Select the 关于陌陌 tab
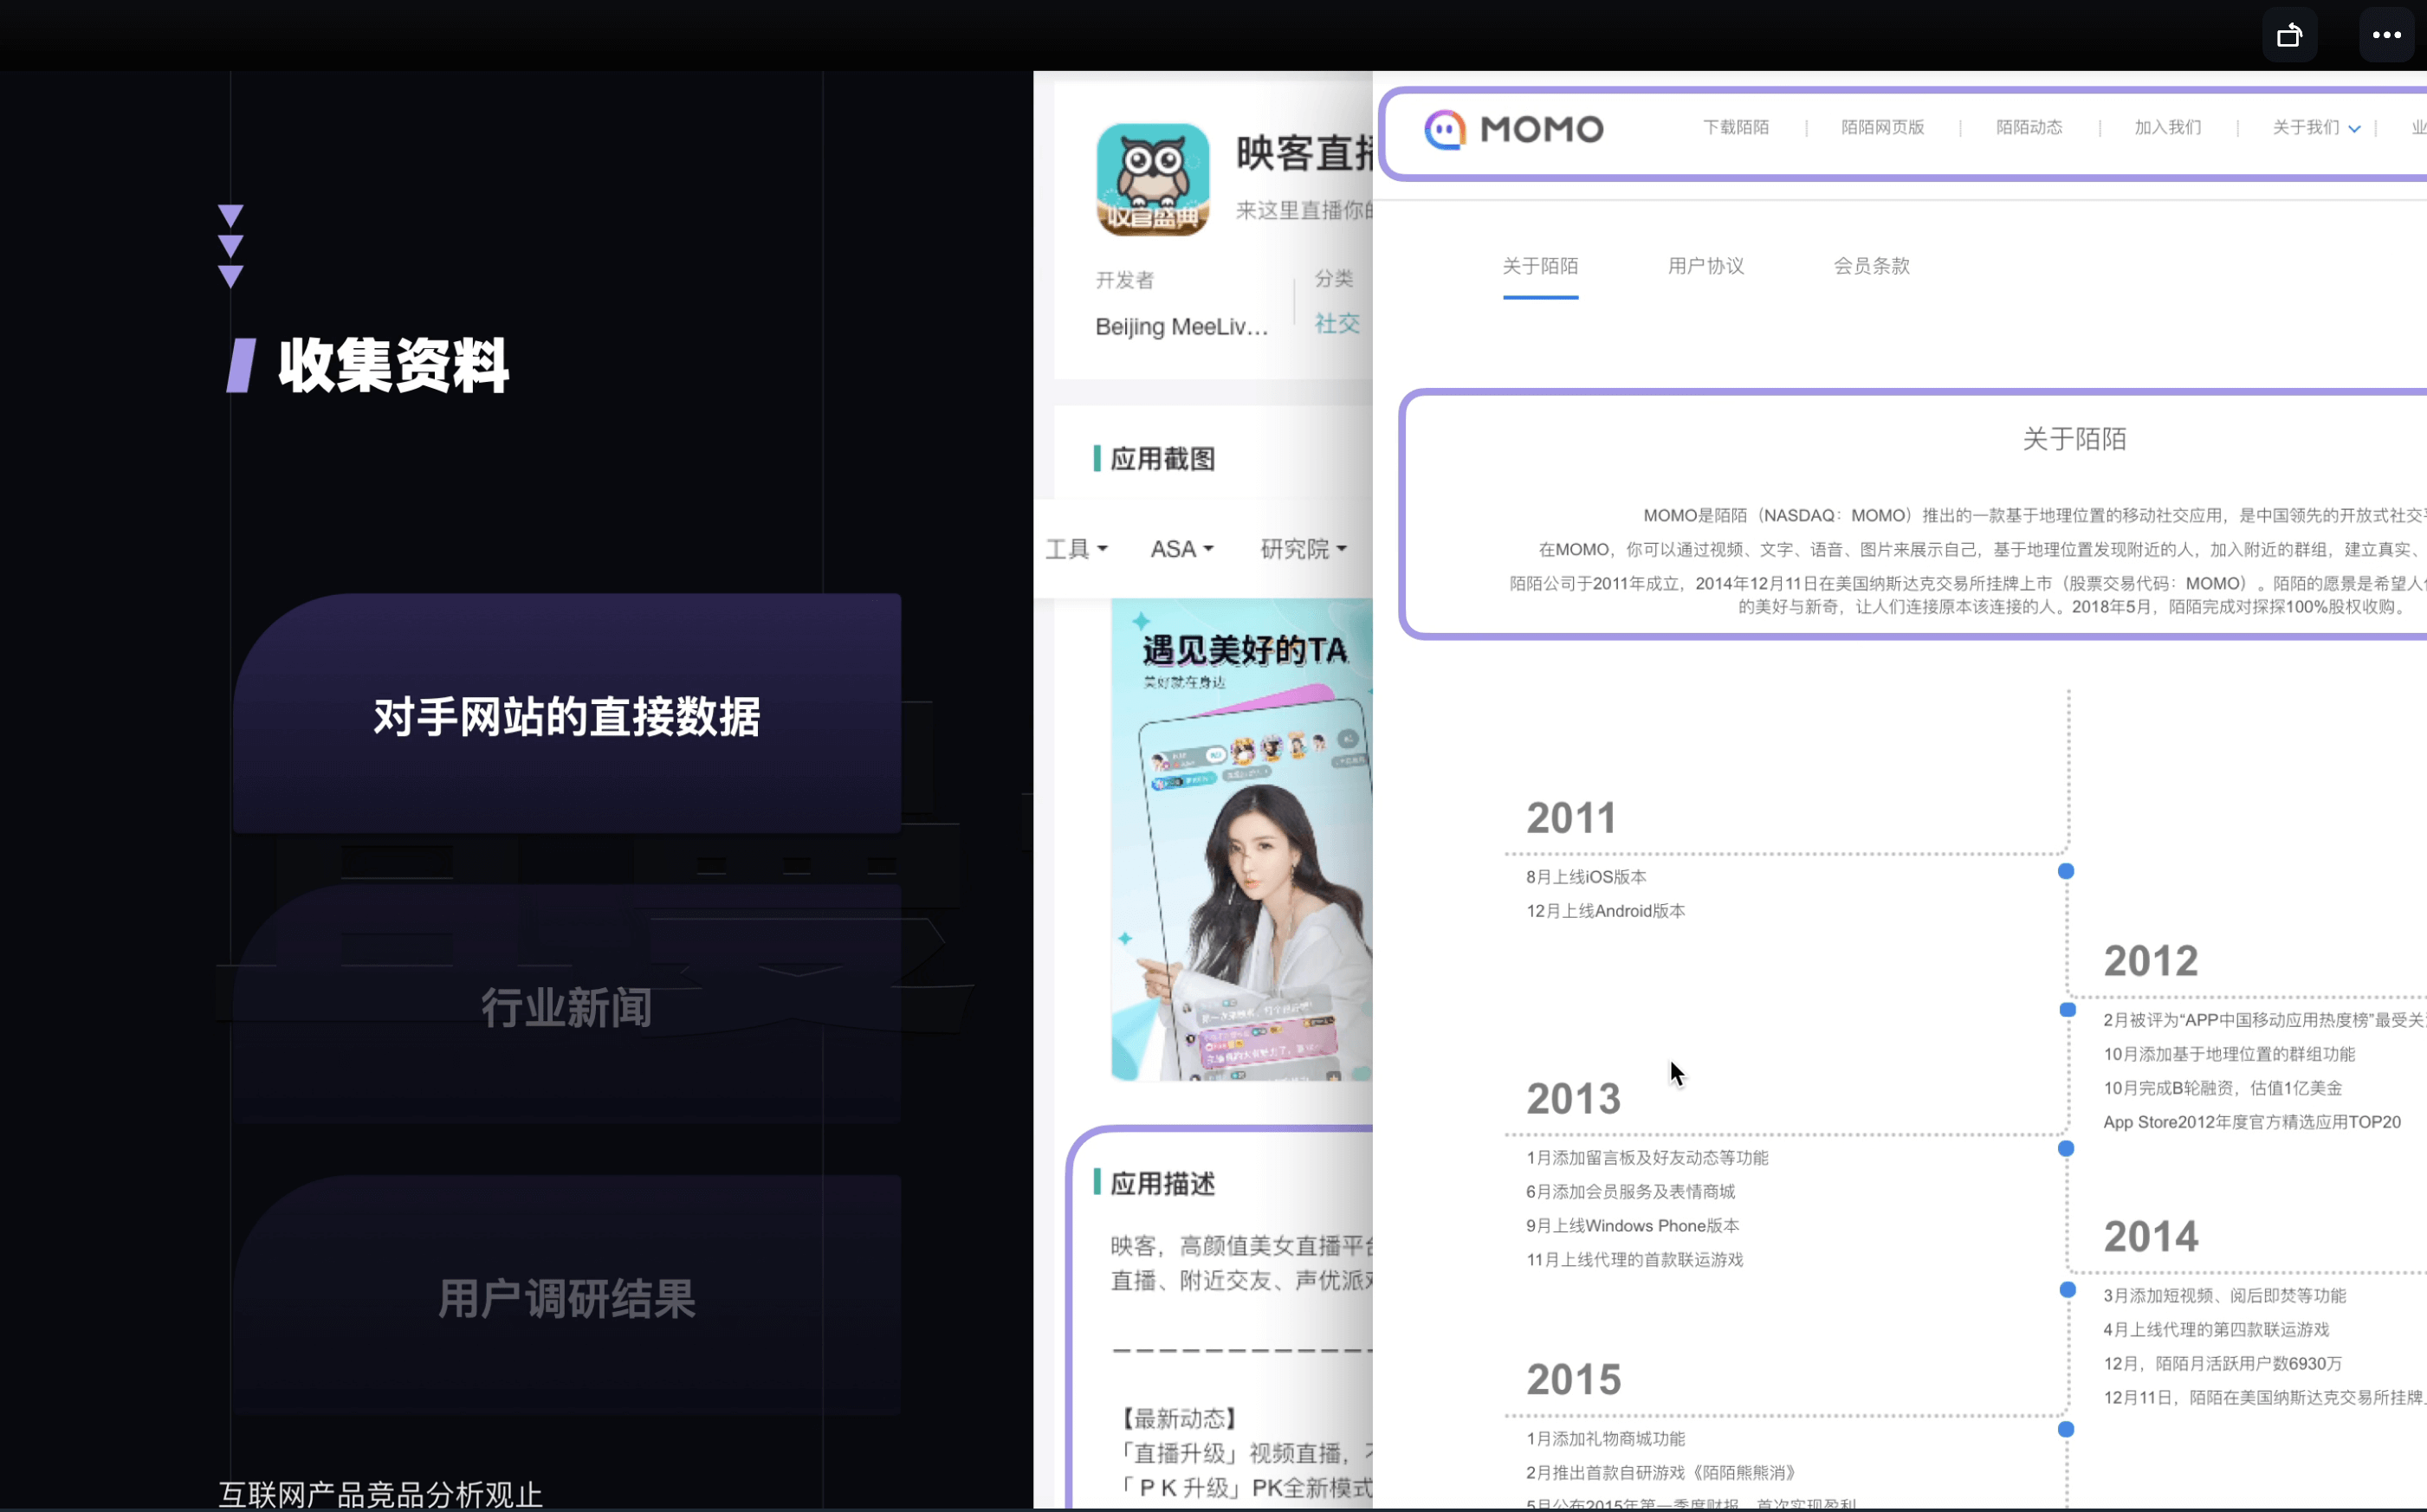The height and width of the screenshot is (1512, 2427). [x=1540, y=266]
